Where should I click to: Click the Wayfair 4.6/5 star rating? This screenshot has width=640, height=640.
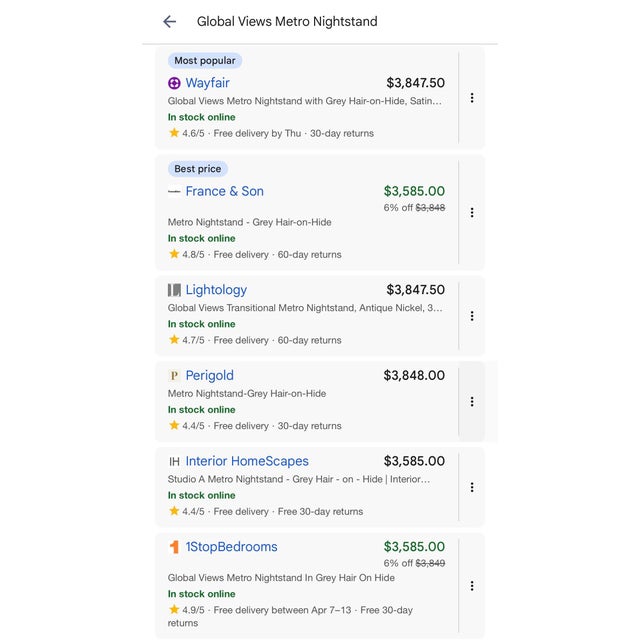187,133
